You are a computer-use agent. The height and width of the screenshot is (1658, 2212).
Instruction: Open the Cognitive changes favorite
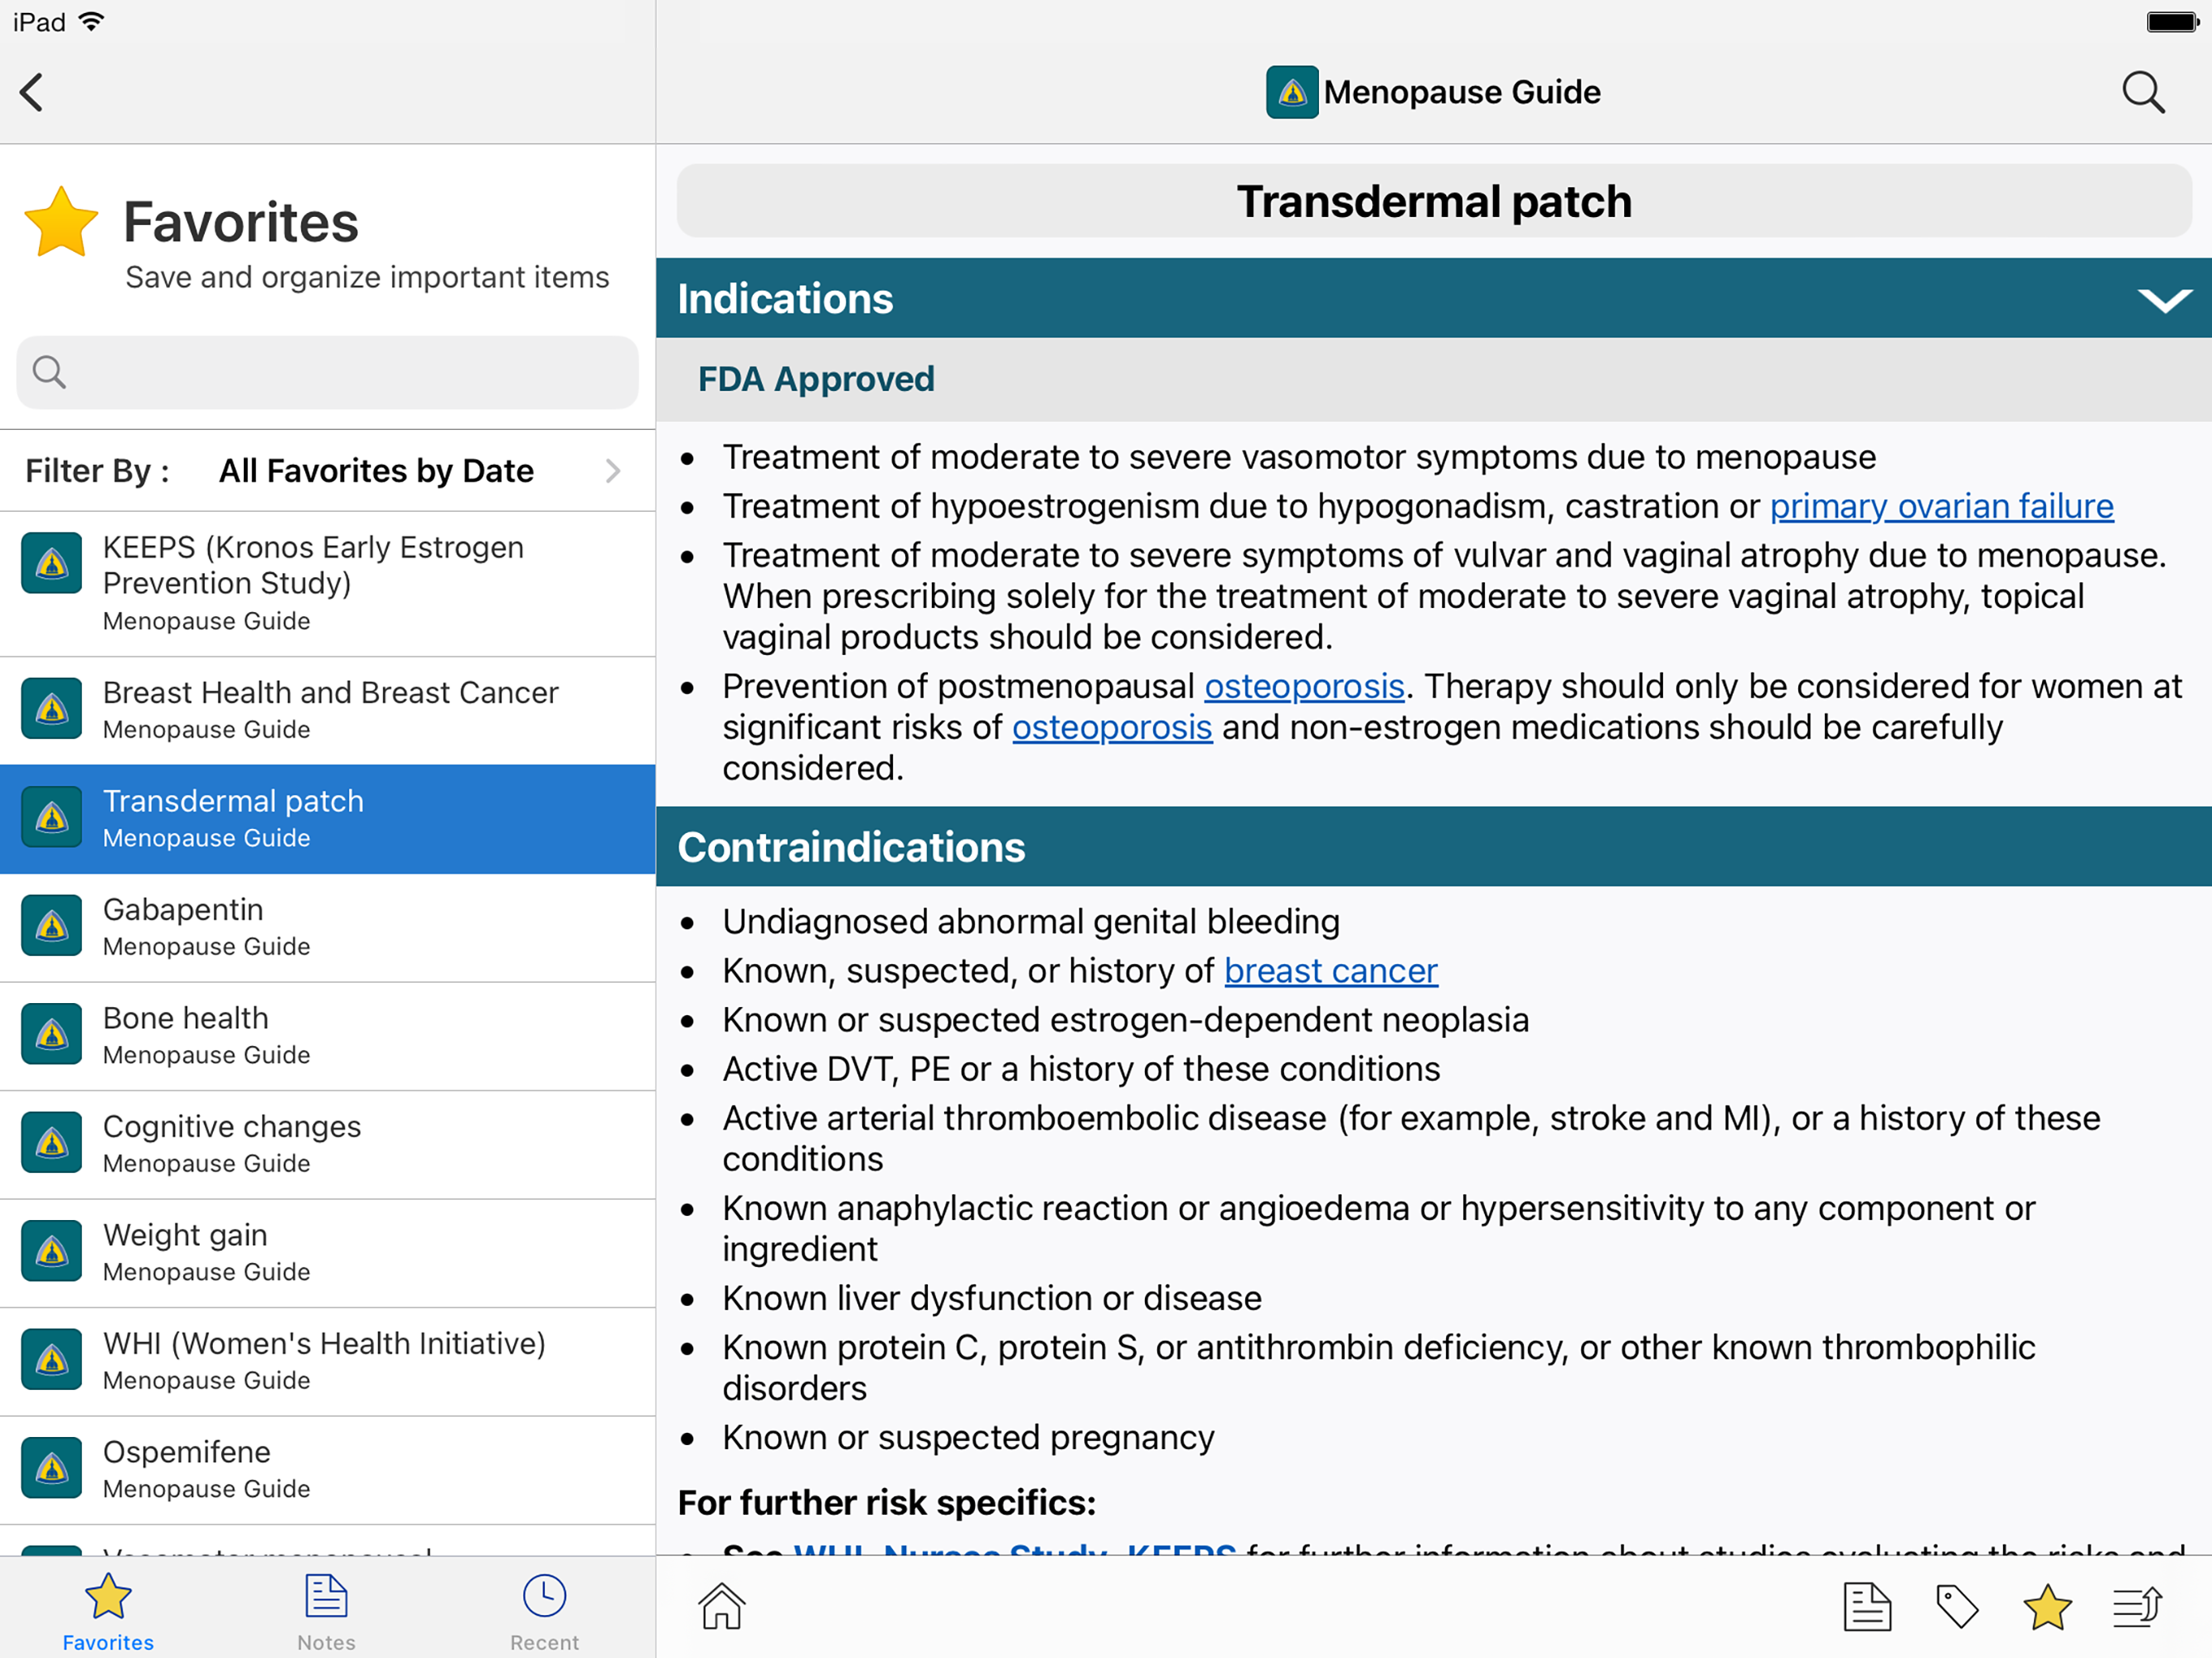pyautogui.click(x=328, y=1145)
